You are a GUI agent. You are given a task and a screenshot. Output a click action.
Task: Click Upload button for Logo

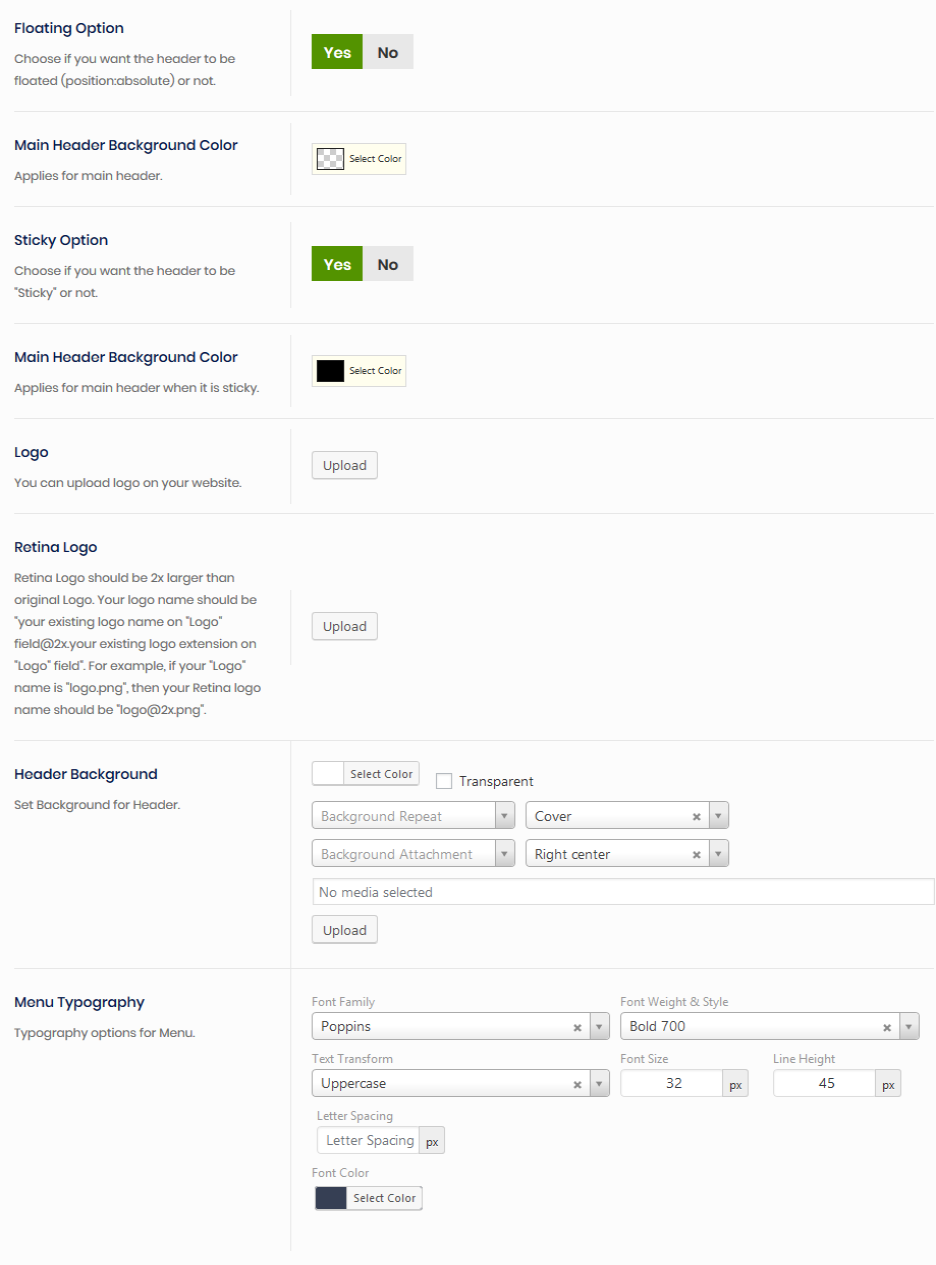(x=345, y=465)
